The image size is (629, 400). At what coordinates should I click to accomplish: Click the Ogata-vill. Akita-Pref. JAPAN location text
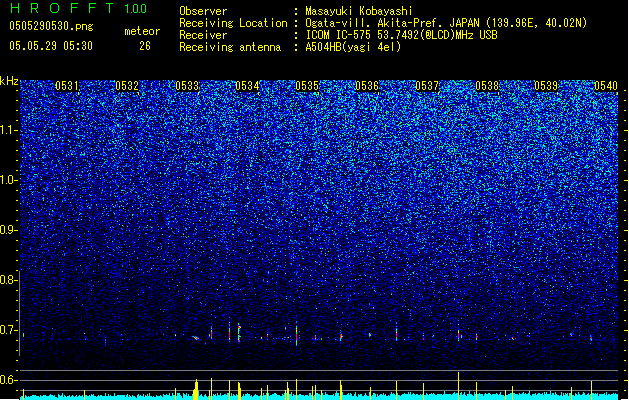[x=446, y=23]
